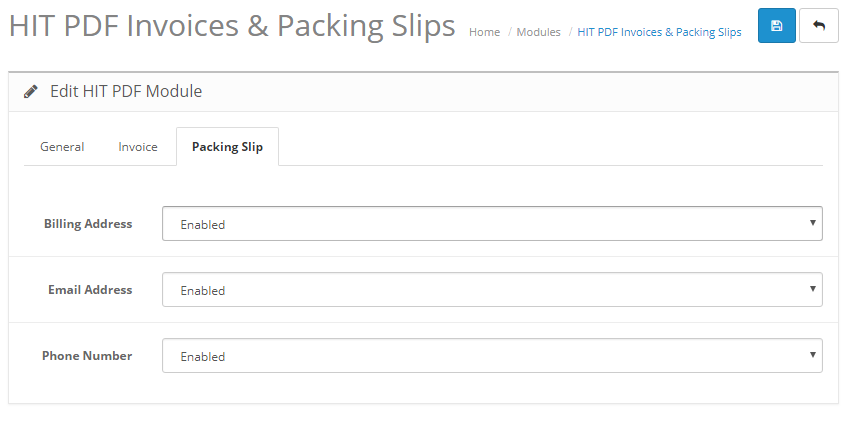Click the Phone Number field label
Viewport: 850px width, 432px height.
pos(87,356)
